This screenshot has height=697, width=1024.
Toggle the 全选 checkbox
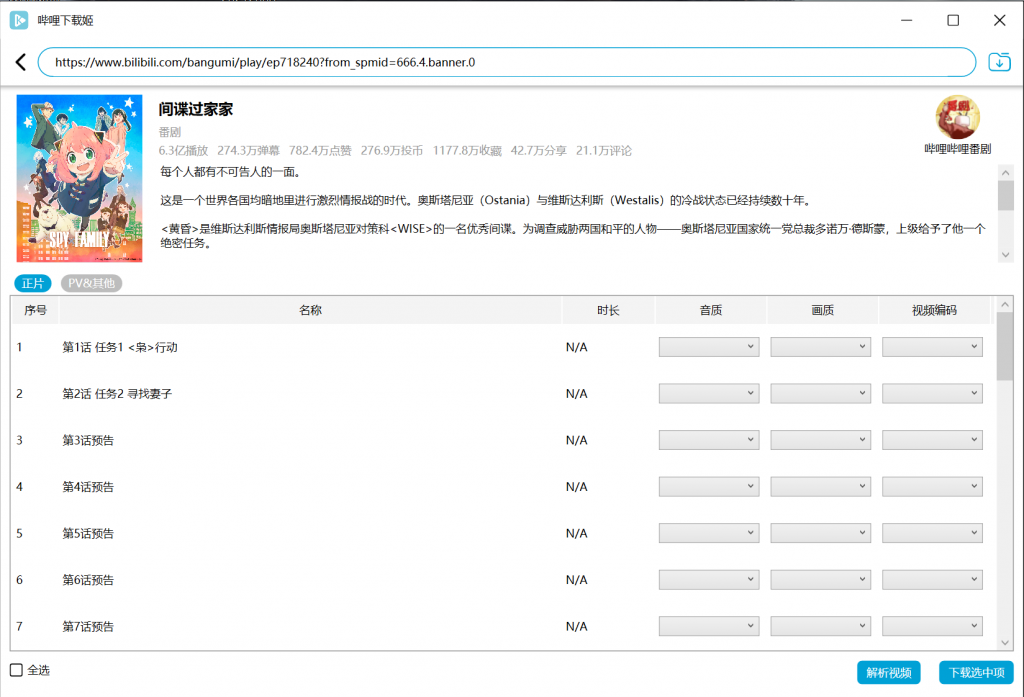(x=16, y=670)
